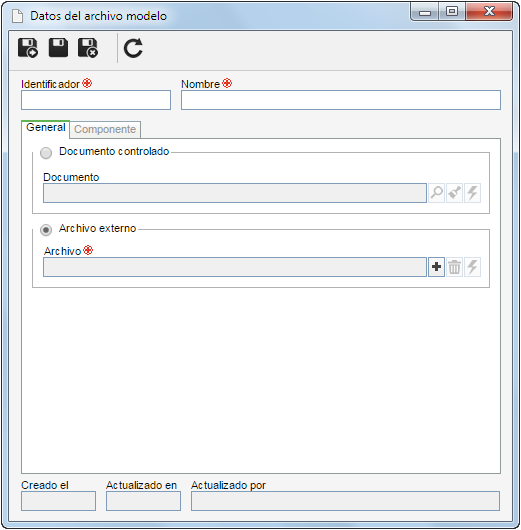Click the Documento text field

tap(235, 193)
